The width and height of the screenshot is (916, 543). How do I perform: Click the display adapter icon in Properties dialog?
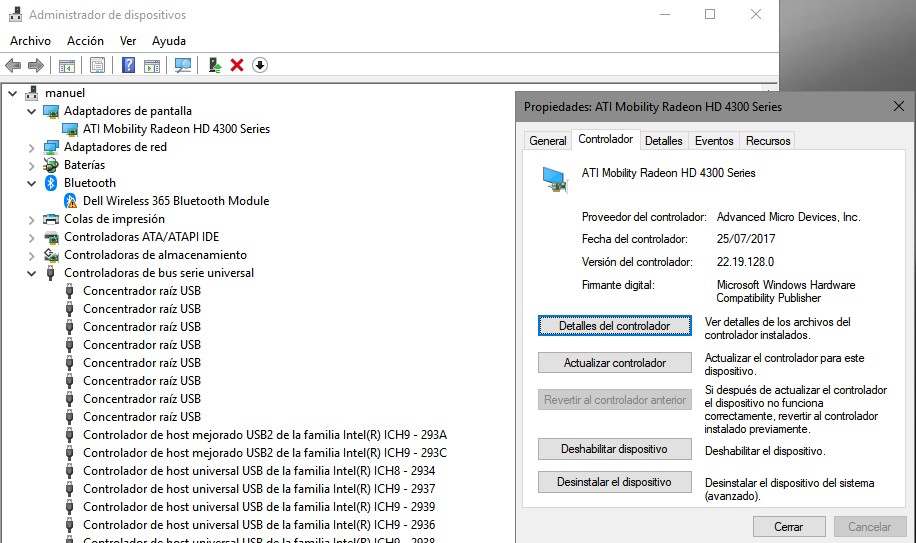coord(554,179)
